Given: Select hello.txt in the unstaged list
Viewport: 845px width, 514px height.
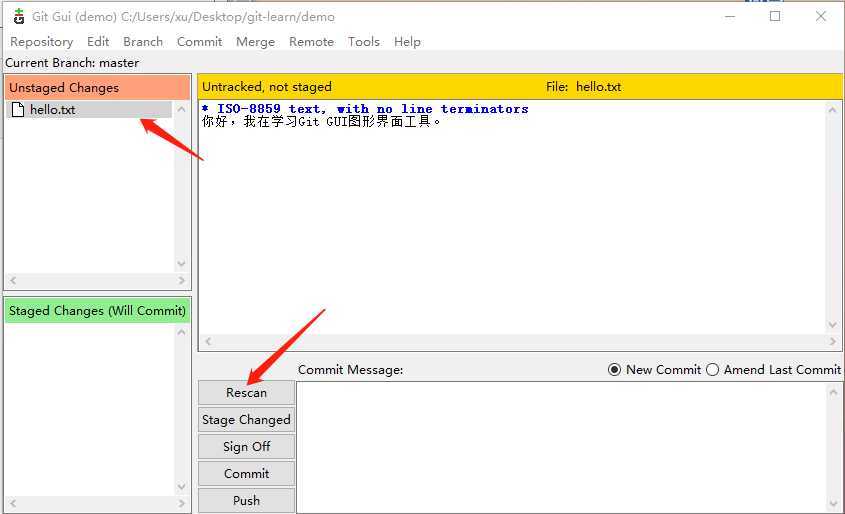Looking at the screenshot, I should click(x=89, y=109).
